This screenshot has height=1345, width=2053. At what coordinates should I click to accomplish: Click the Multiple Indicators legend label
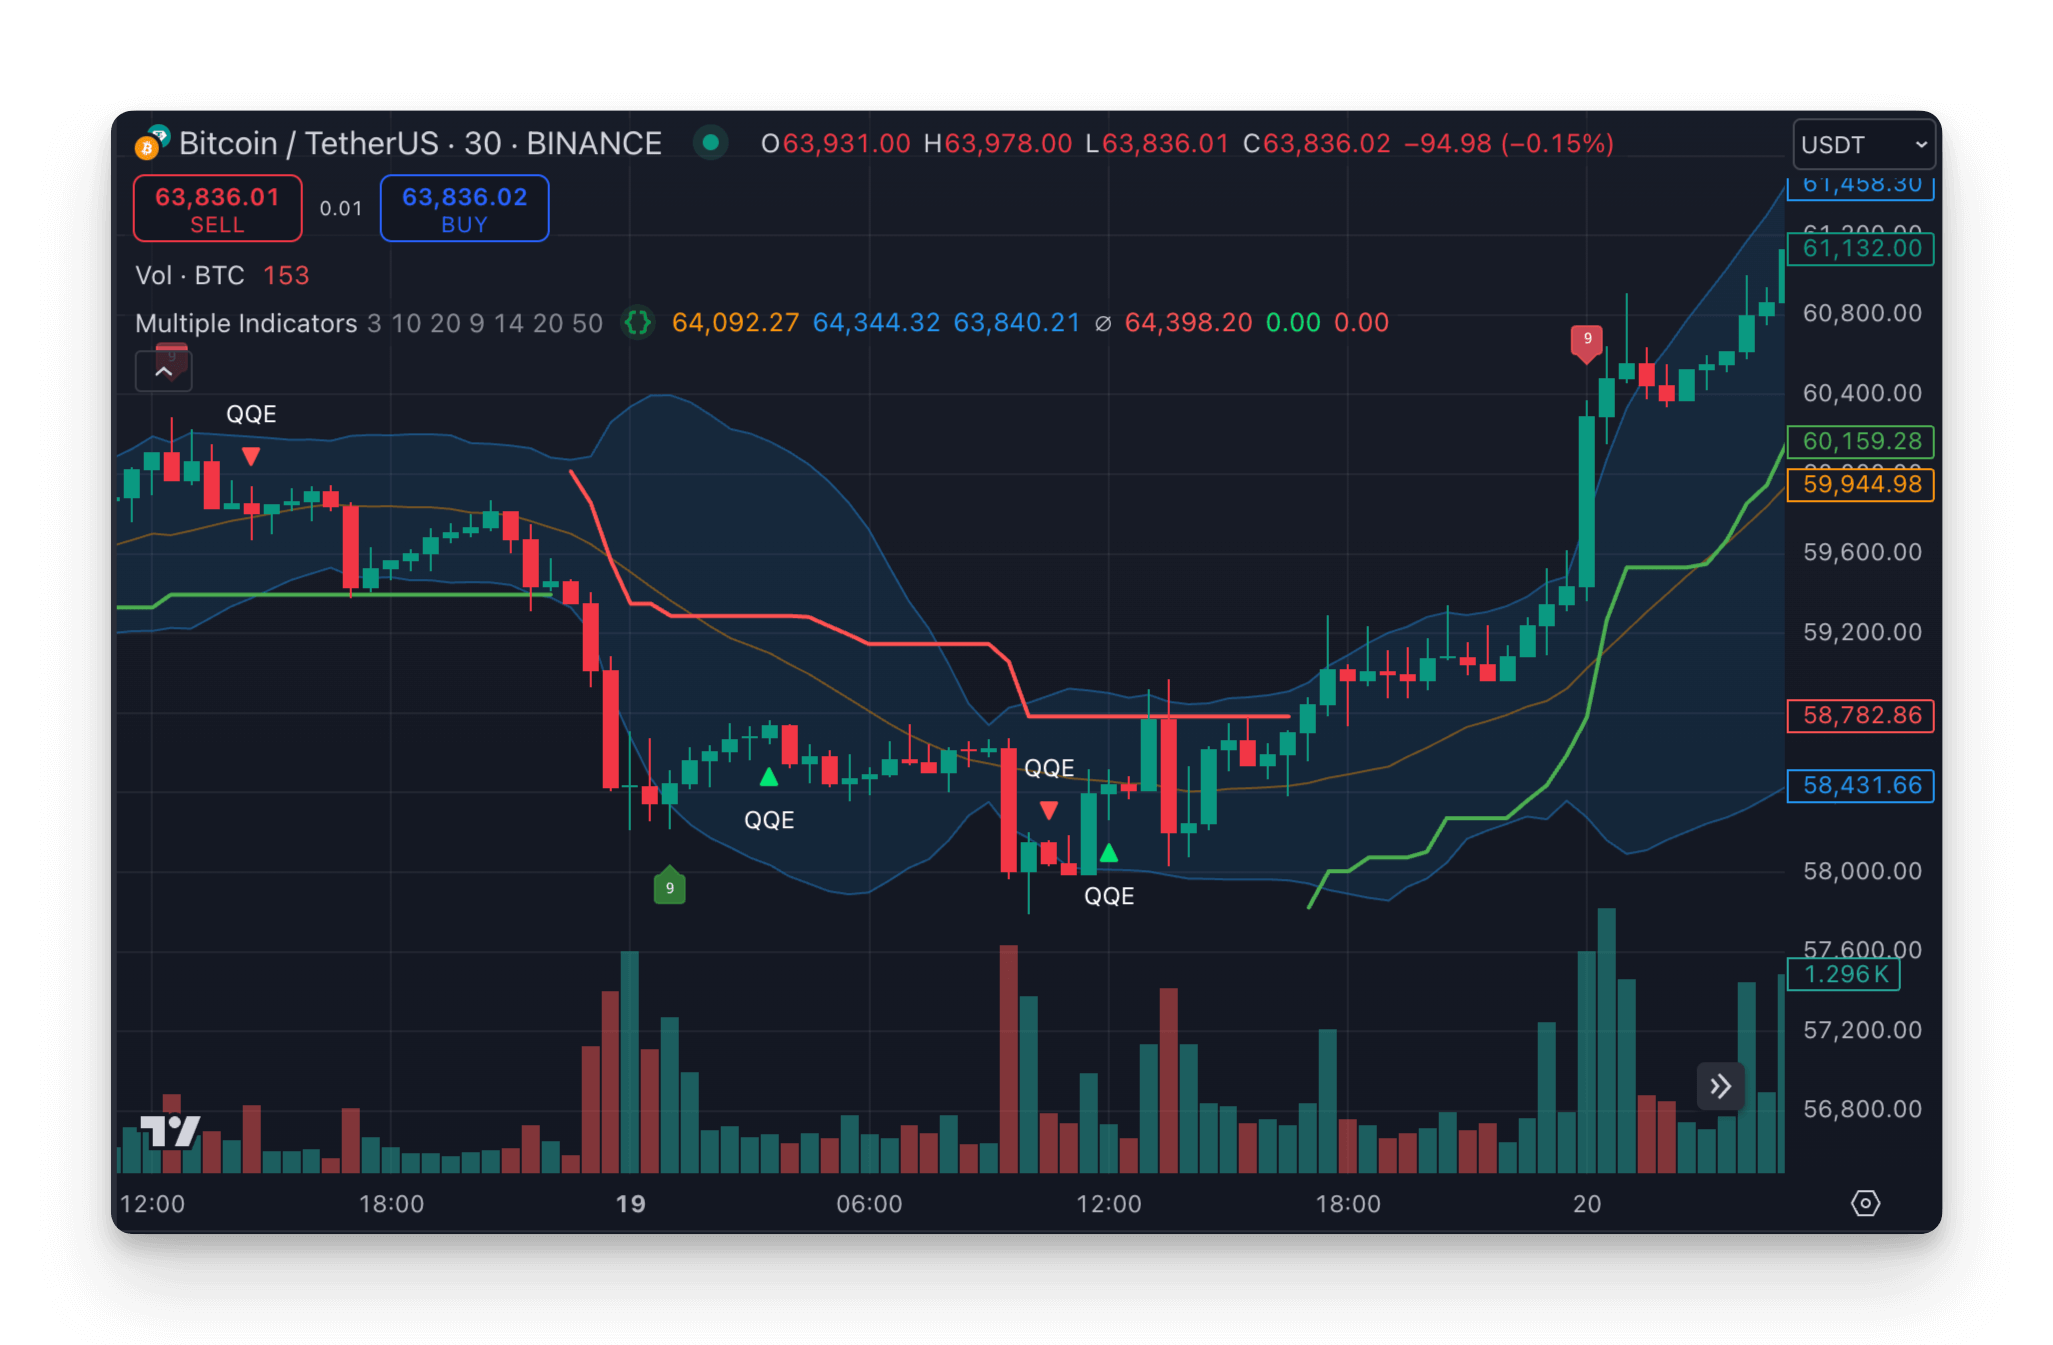click(246, 323)
